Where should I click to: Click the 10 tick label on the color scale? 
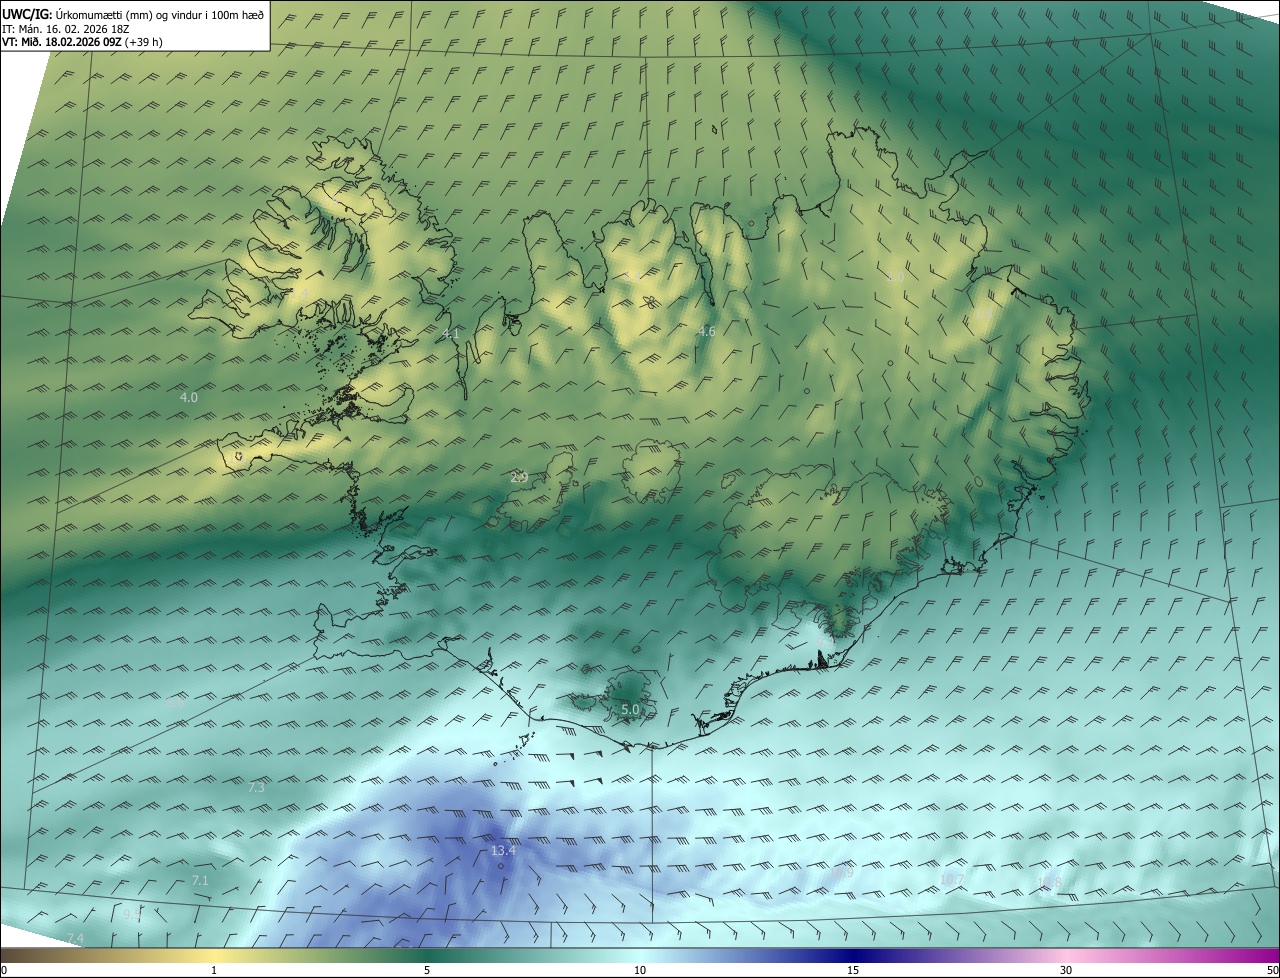tap(640, 970)
